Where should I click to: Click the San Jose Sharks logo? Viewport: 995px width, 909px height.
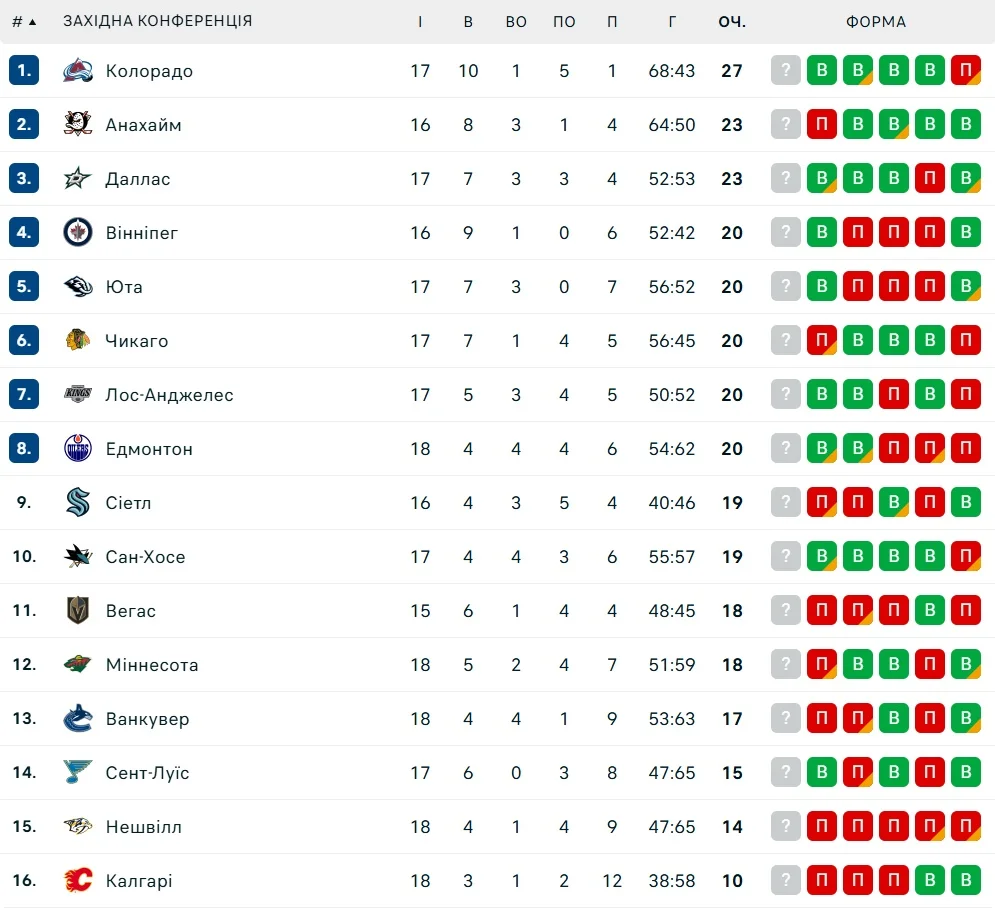78,557
